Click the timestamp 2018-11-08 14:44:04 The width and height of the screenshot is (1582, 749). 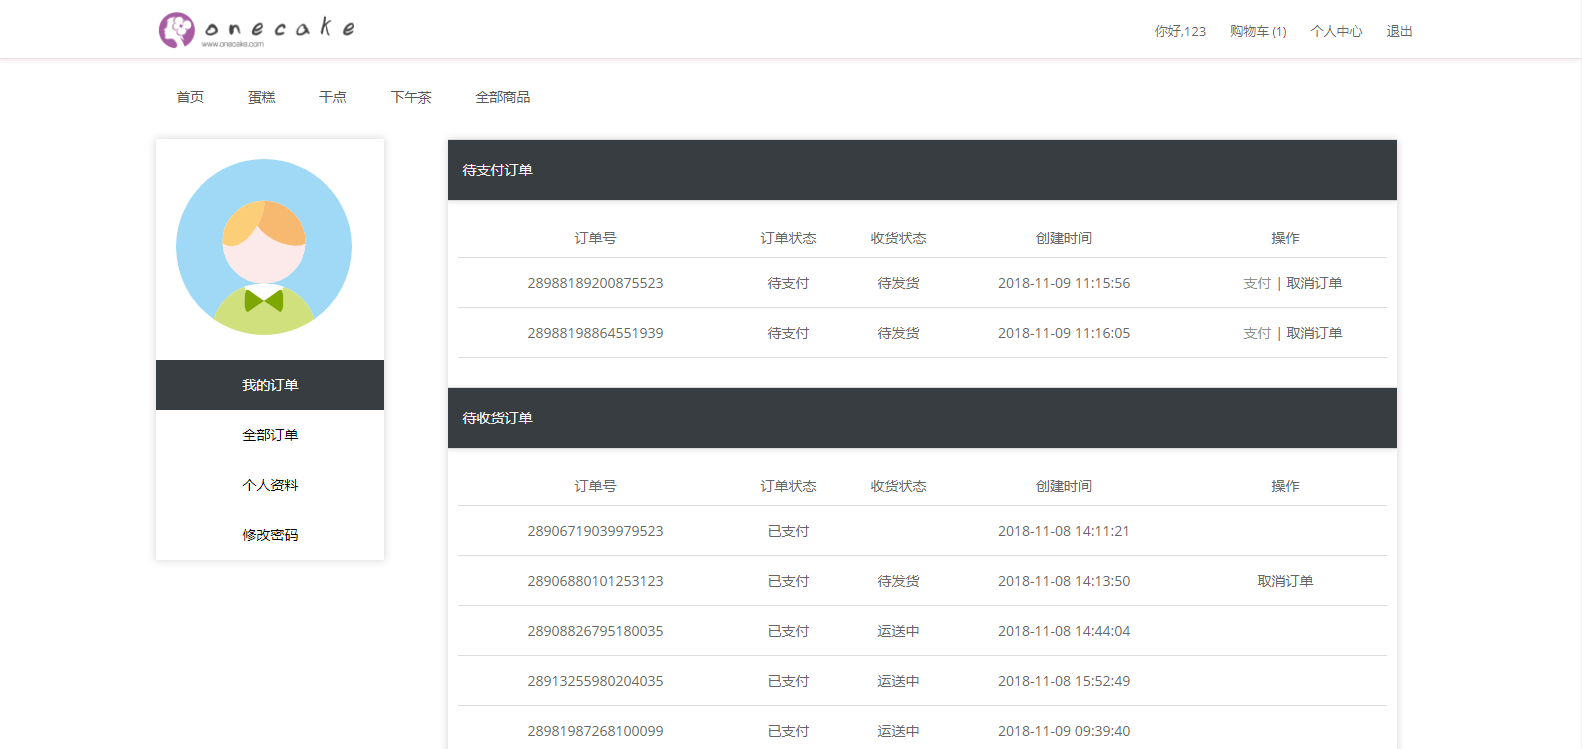pyautogui.click(x=1064, y=631)
